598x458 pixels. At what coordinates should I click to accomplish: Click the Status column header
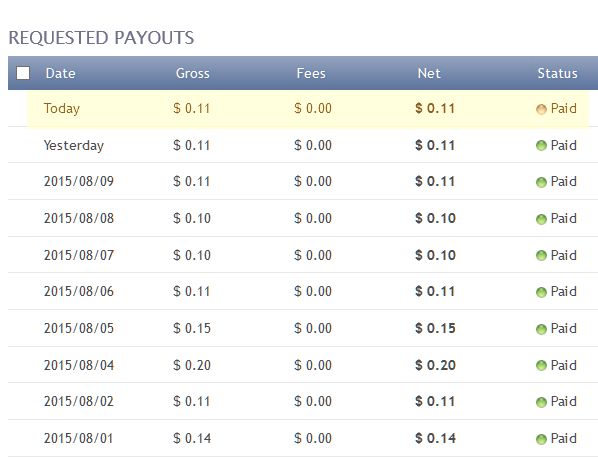click(x=558, y=73)
